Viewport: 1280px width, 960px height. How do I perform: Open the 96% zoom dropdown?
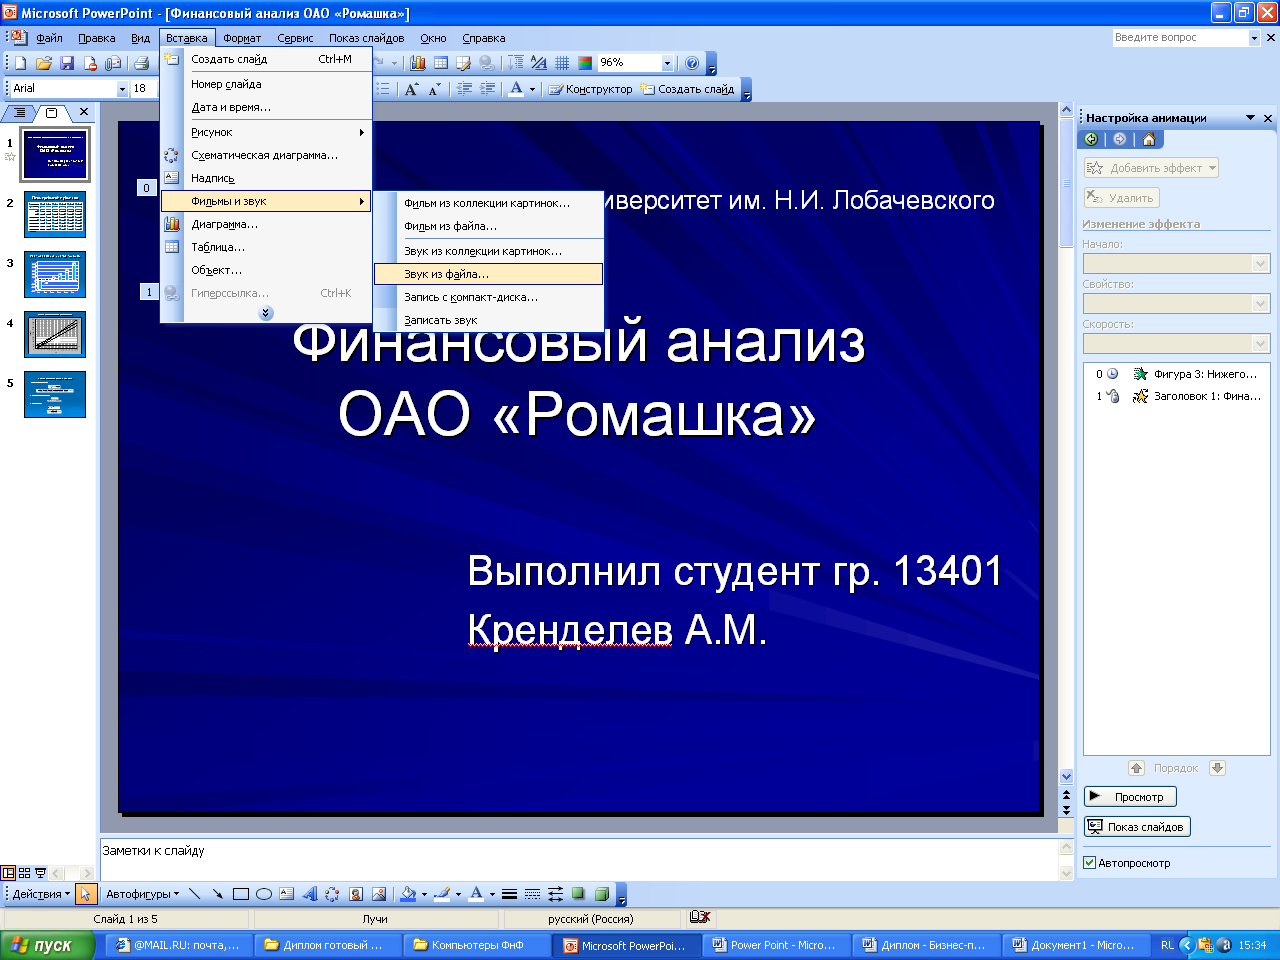click(667, 63)
